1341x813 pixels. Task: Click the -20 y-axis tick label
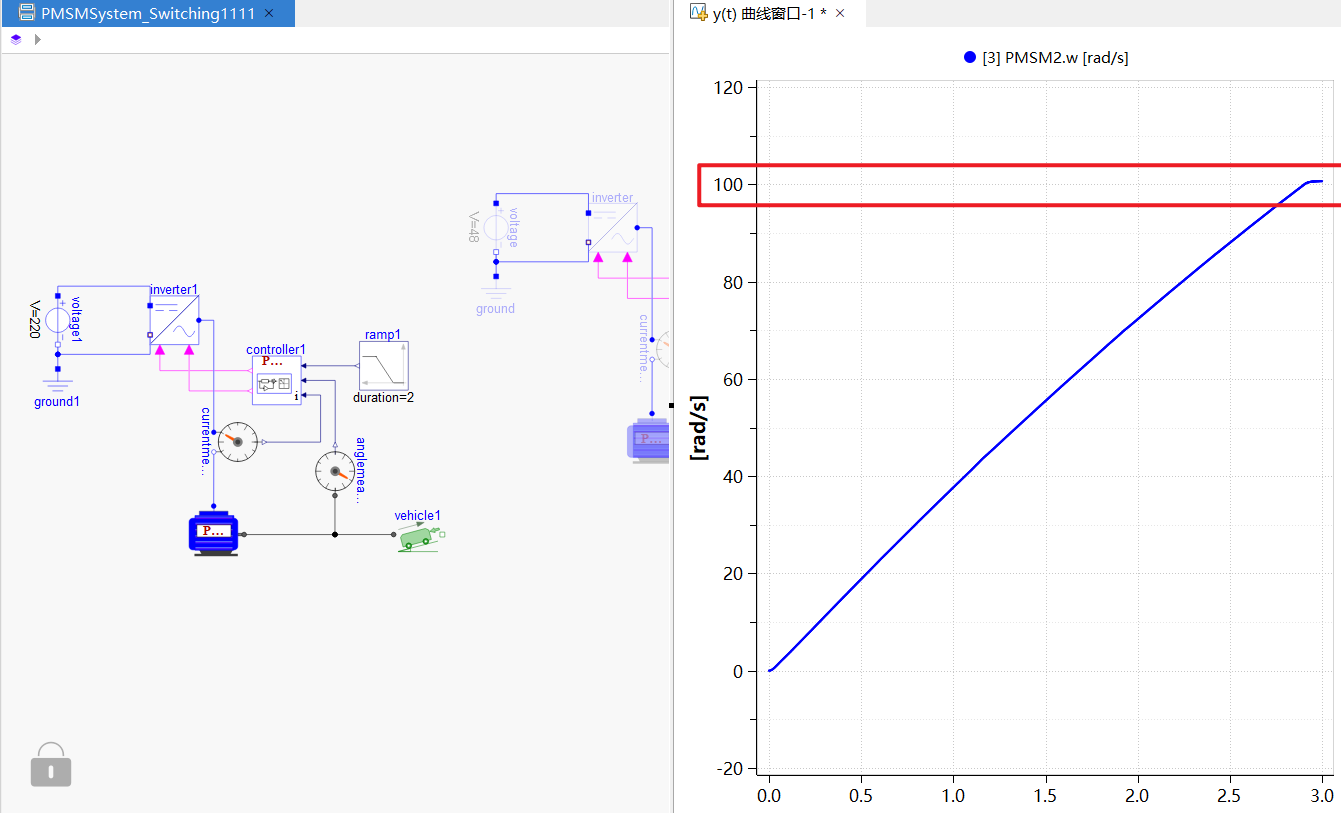pos(729,768)
